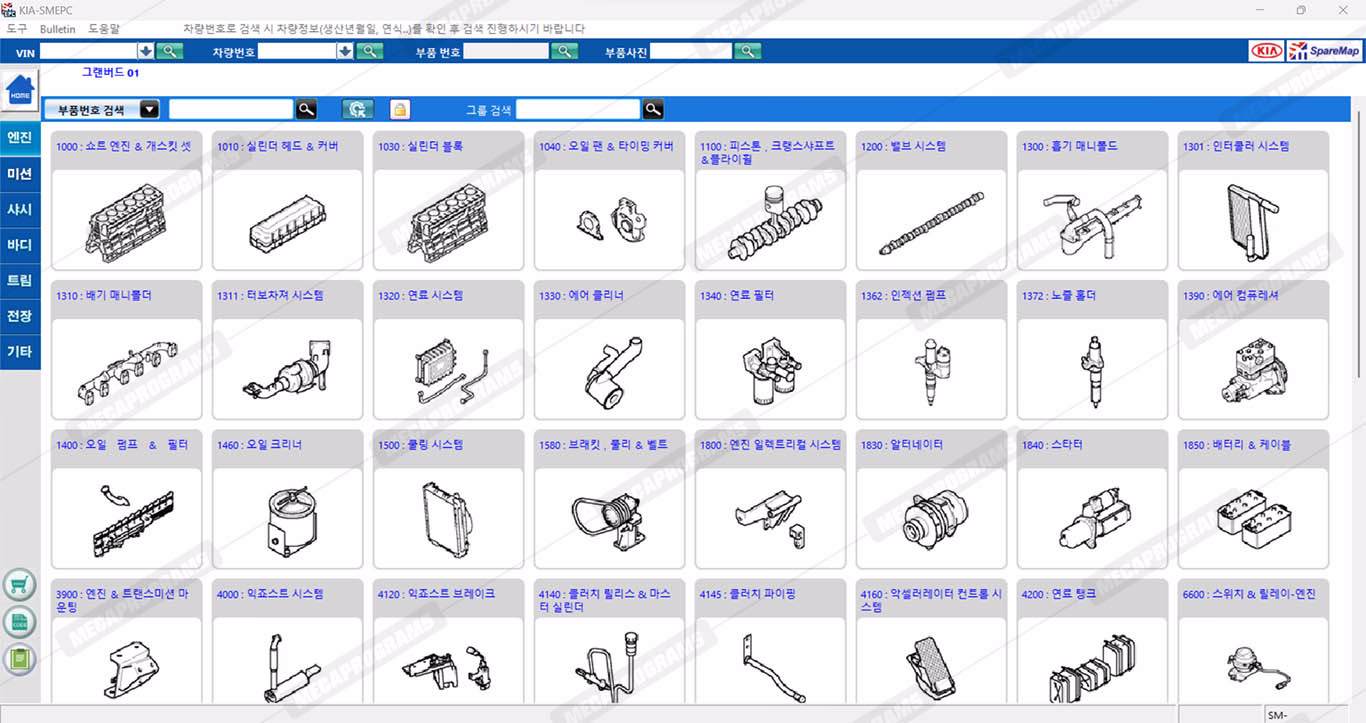This screenshot has height=723, width=1366.
Task: Select group 1340 연료 필터
Action: click(770, 350)
